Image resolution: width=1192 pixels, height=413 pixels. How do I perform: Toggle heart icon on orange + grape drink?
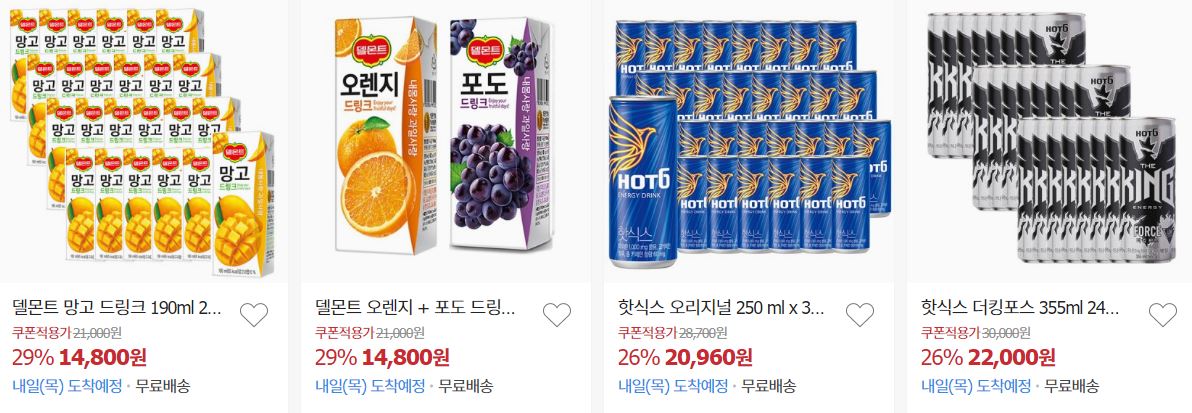point(556,314)
